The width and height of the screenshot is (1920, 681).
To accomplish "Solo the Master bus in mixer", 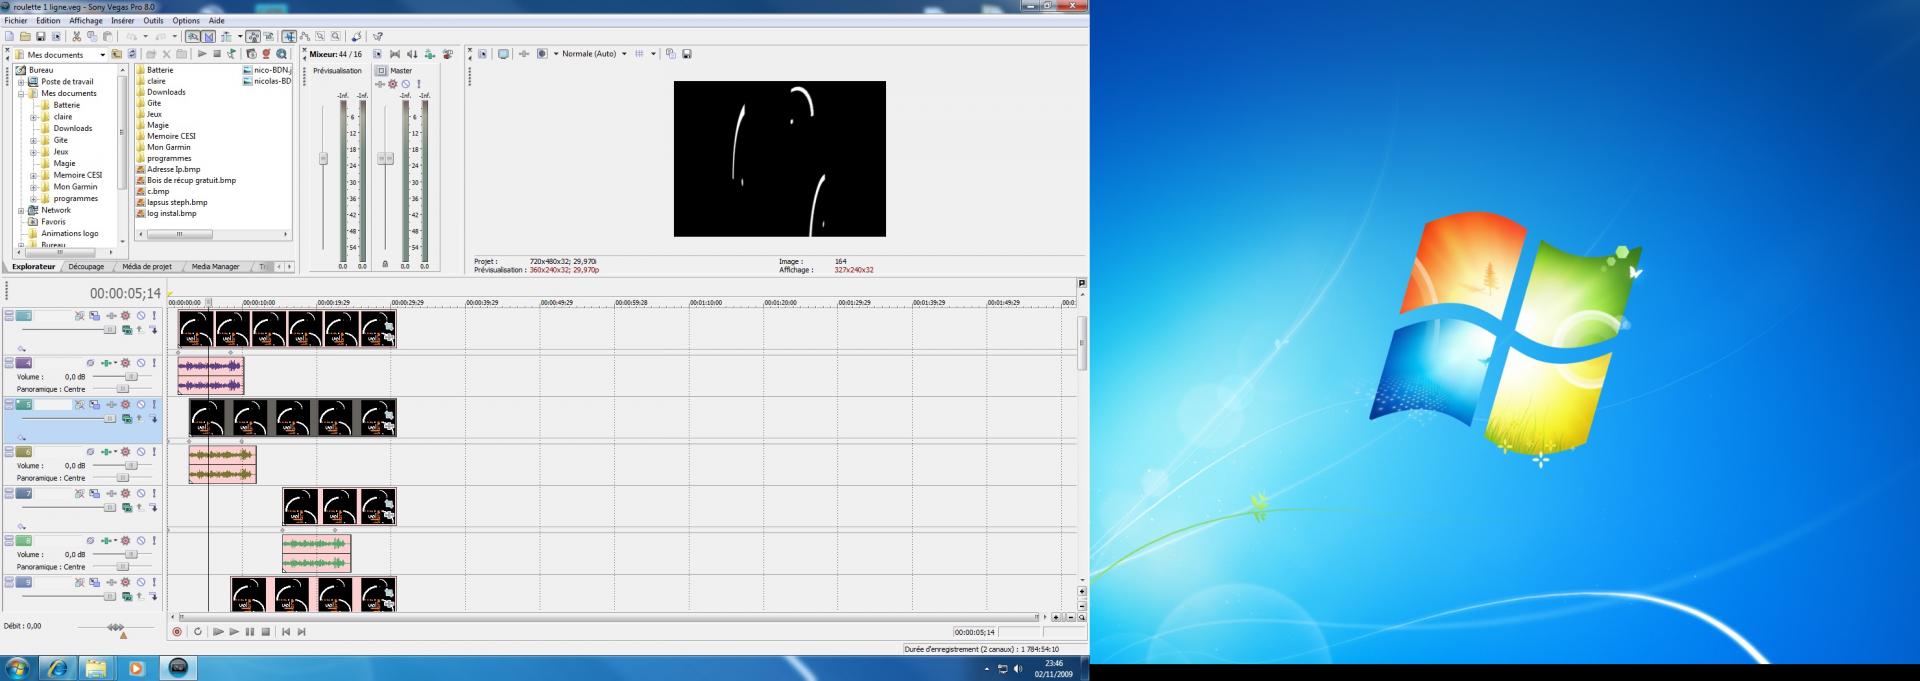I will click(x=419, y=84).
